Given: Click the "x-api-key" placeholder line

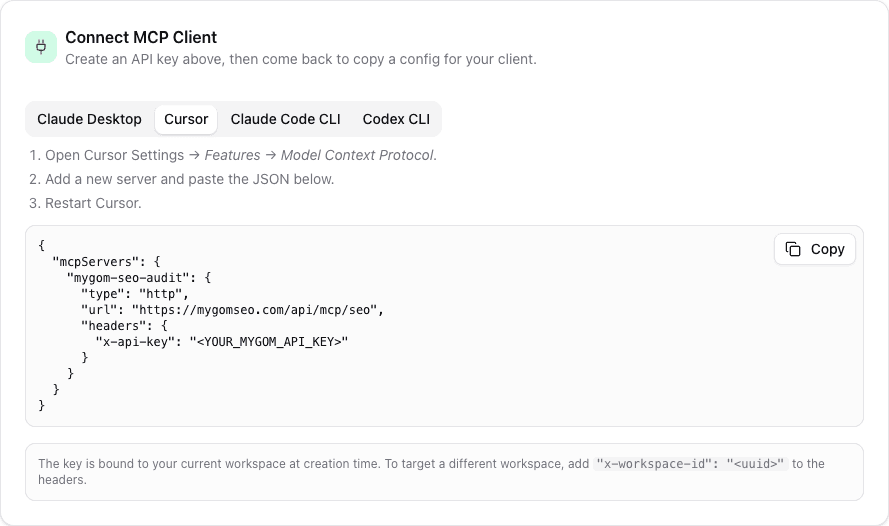Looking at the screenshot, I should tap(222, 341).
